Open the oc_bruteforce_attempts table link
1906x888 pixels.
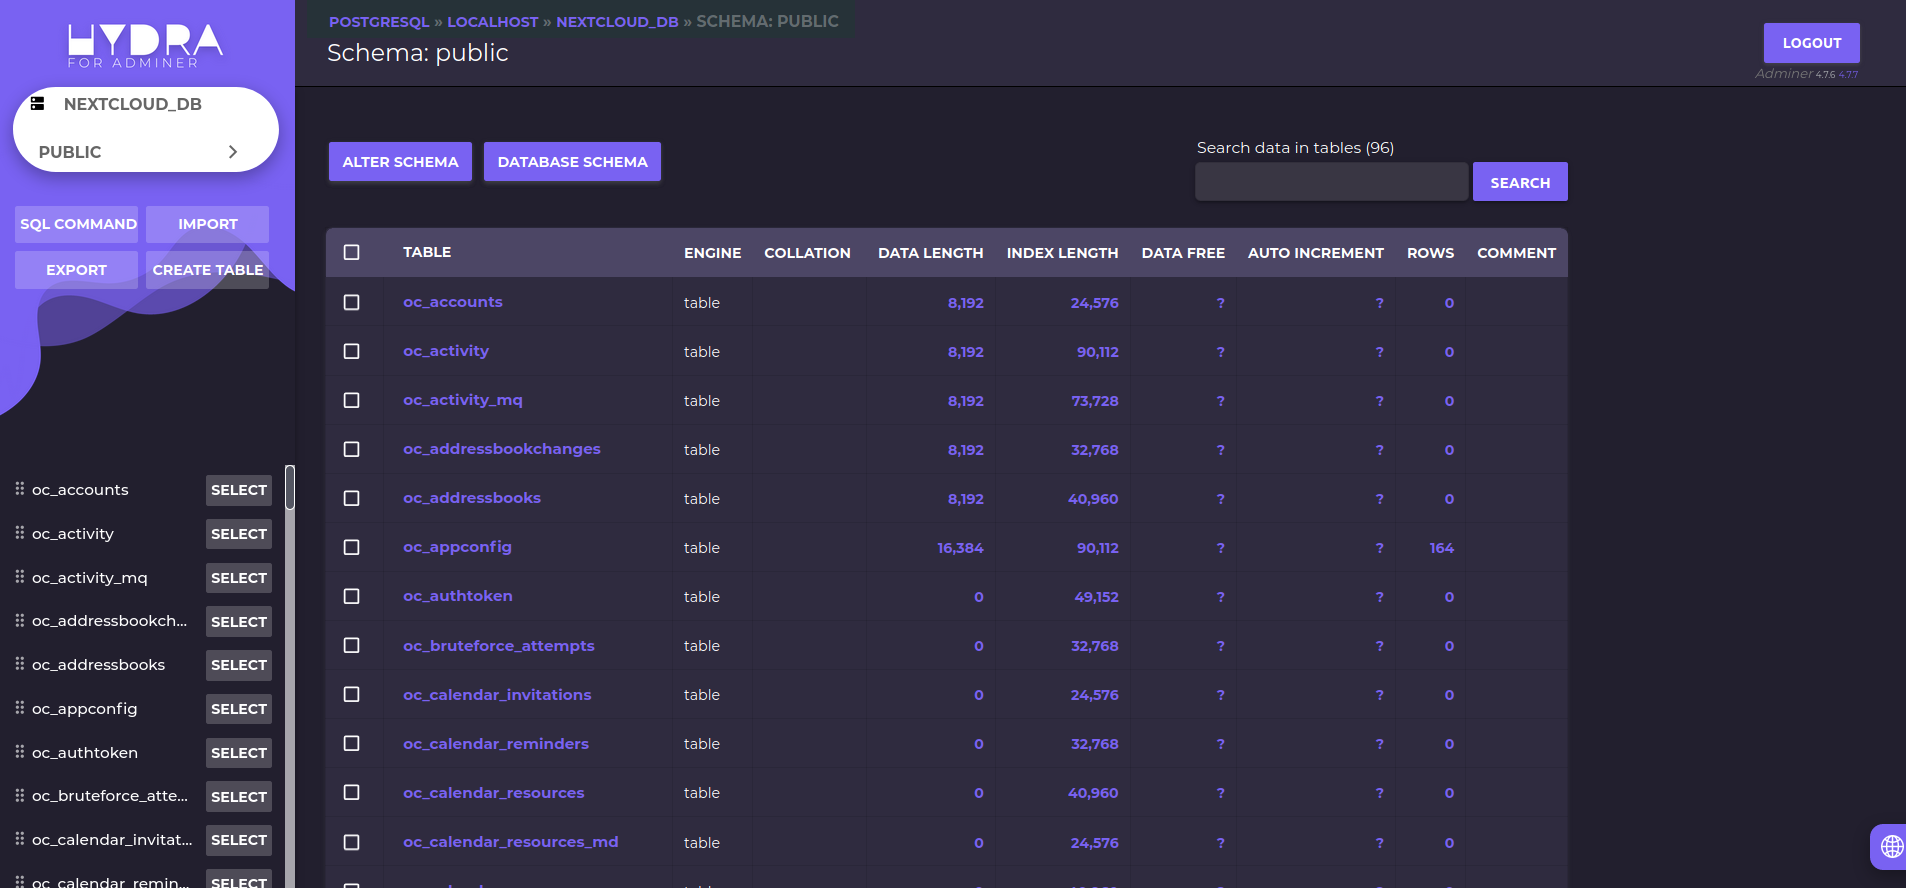point(499,646)
